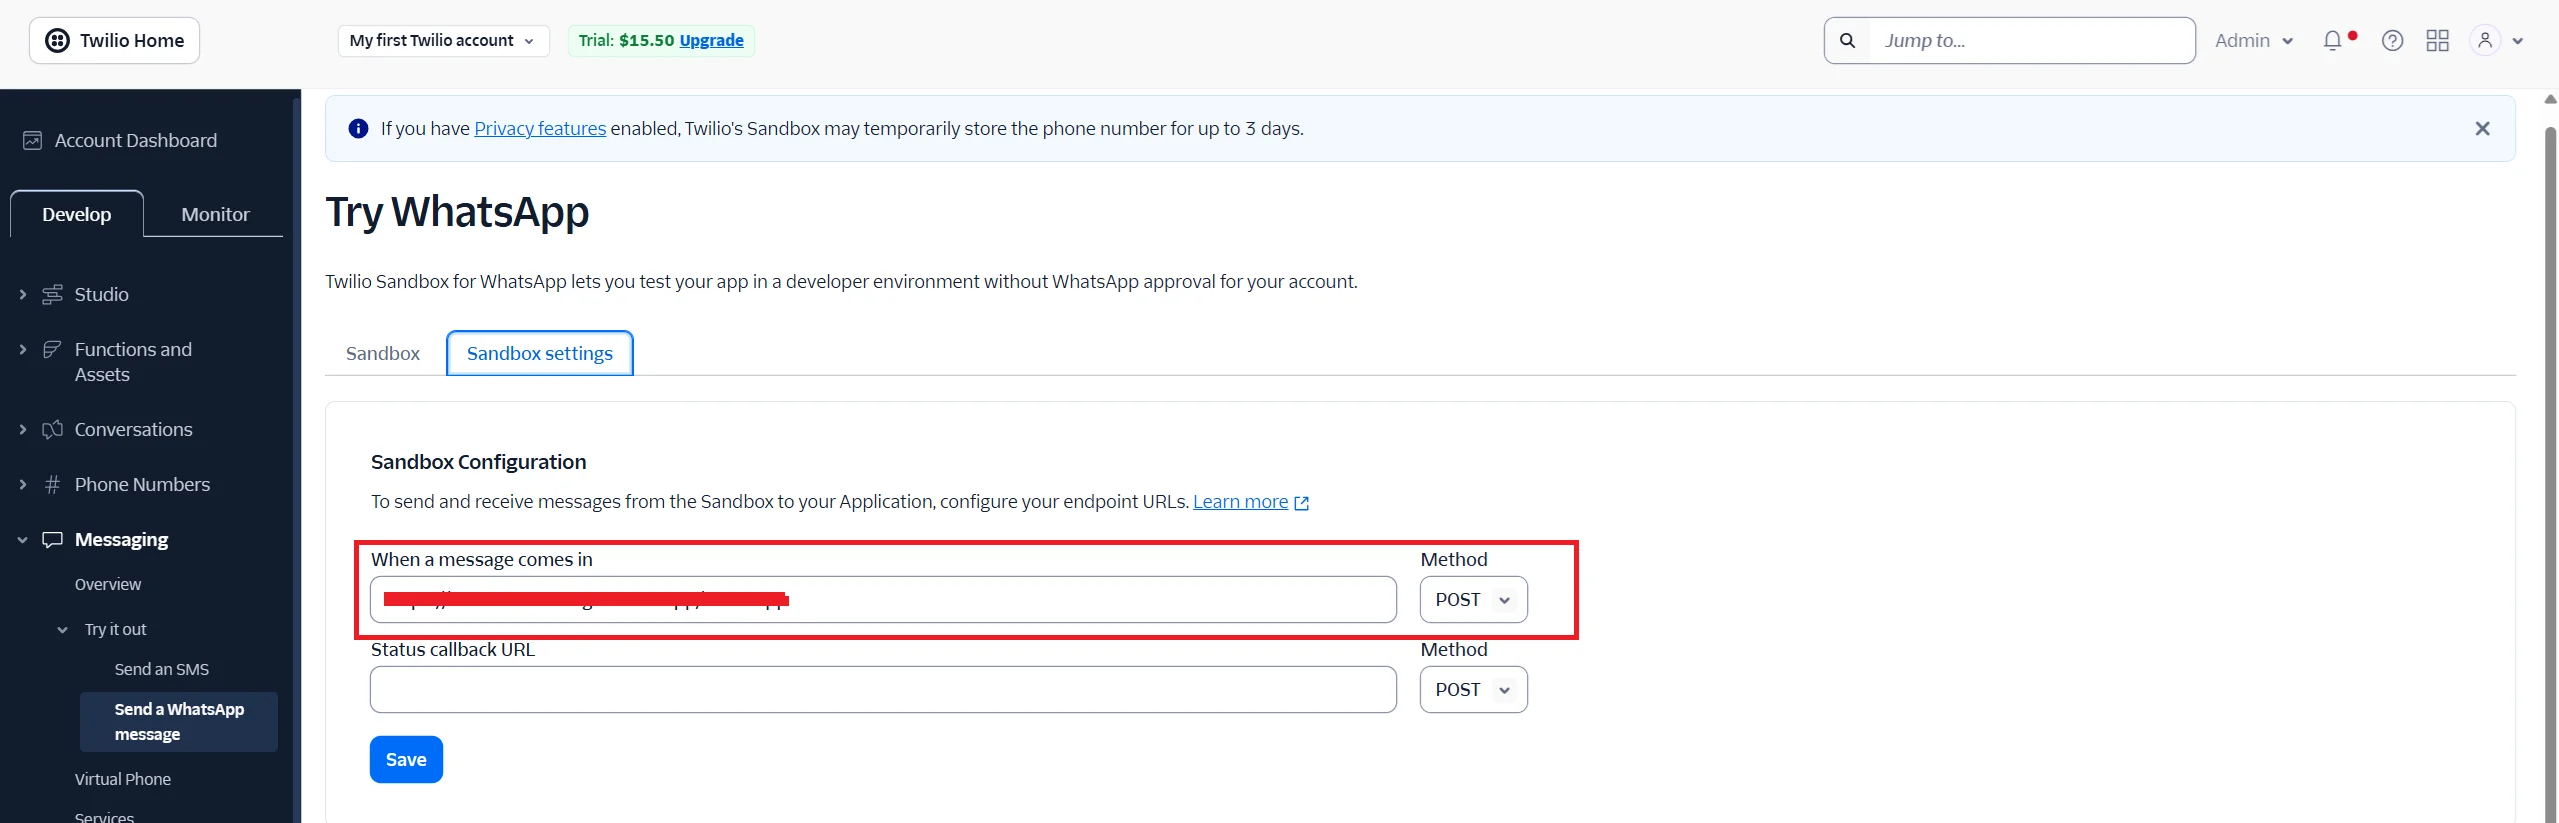The height and width of the screenshot is (823, 2559).
Task: Focus the Jump to search field
Action: tap(2030, 41)
